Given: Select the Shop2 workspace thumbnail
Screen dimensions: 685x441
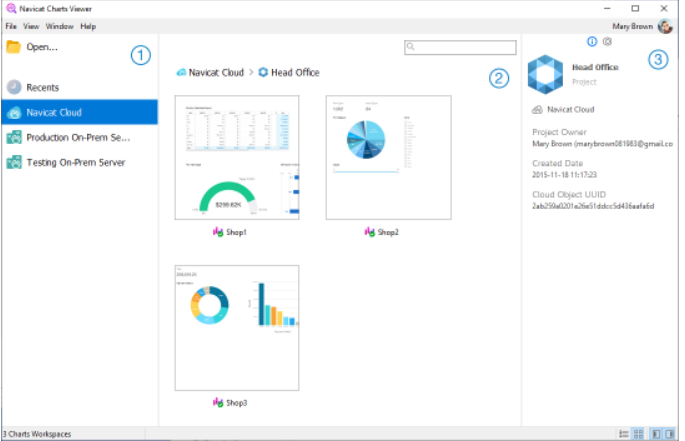Looking at the screenshot, I should pos(388,157).
